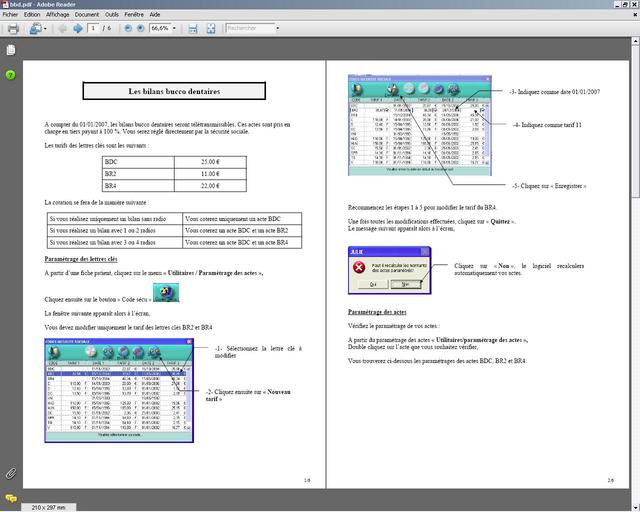Open the comments panel icon at bottom left
Screen dimensions: 640x512
coord(11,499)
